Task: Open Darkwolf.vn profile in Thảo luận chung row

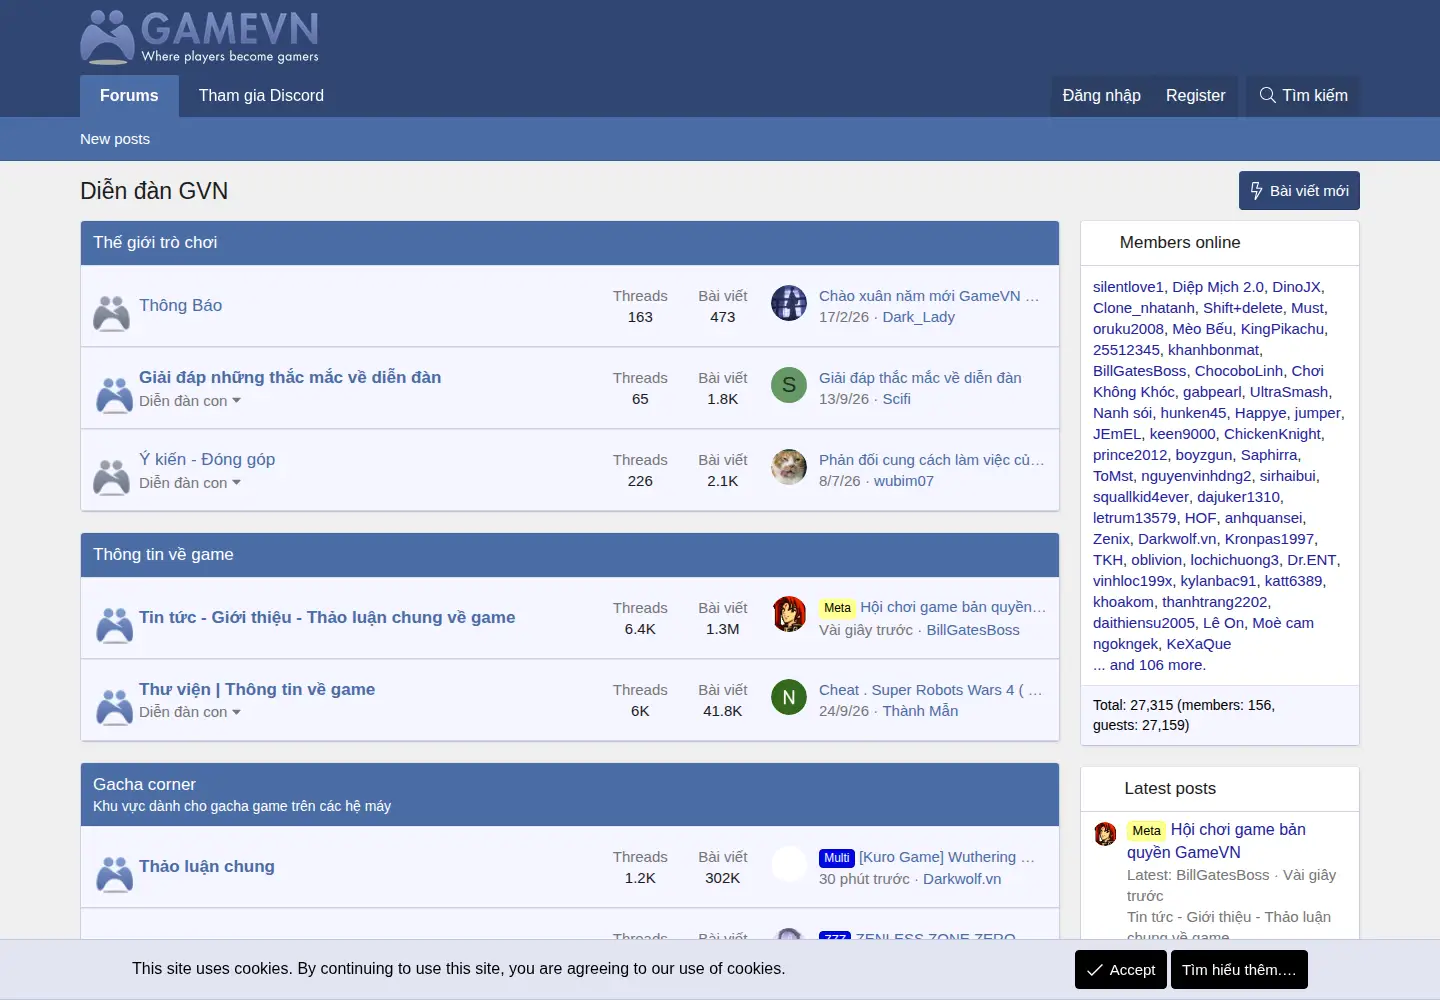Action: pyautogui.click(x=962, y=879)
